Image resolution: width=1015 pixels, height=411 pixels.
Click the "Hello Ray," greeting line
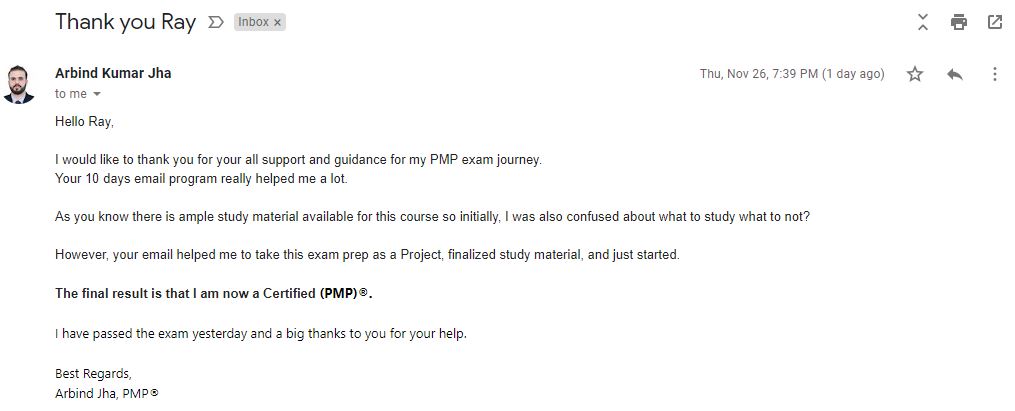click(x=85, y=122)
